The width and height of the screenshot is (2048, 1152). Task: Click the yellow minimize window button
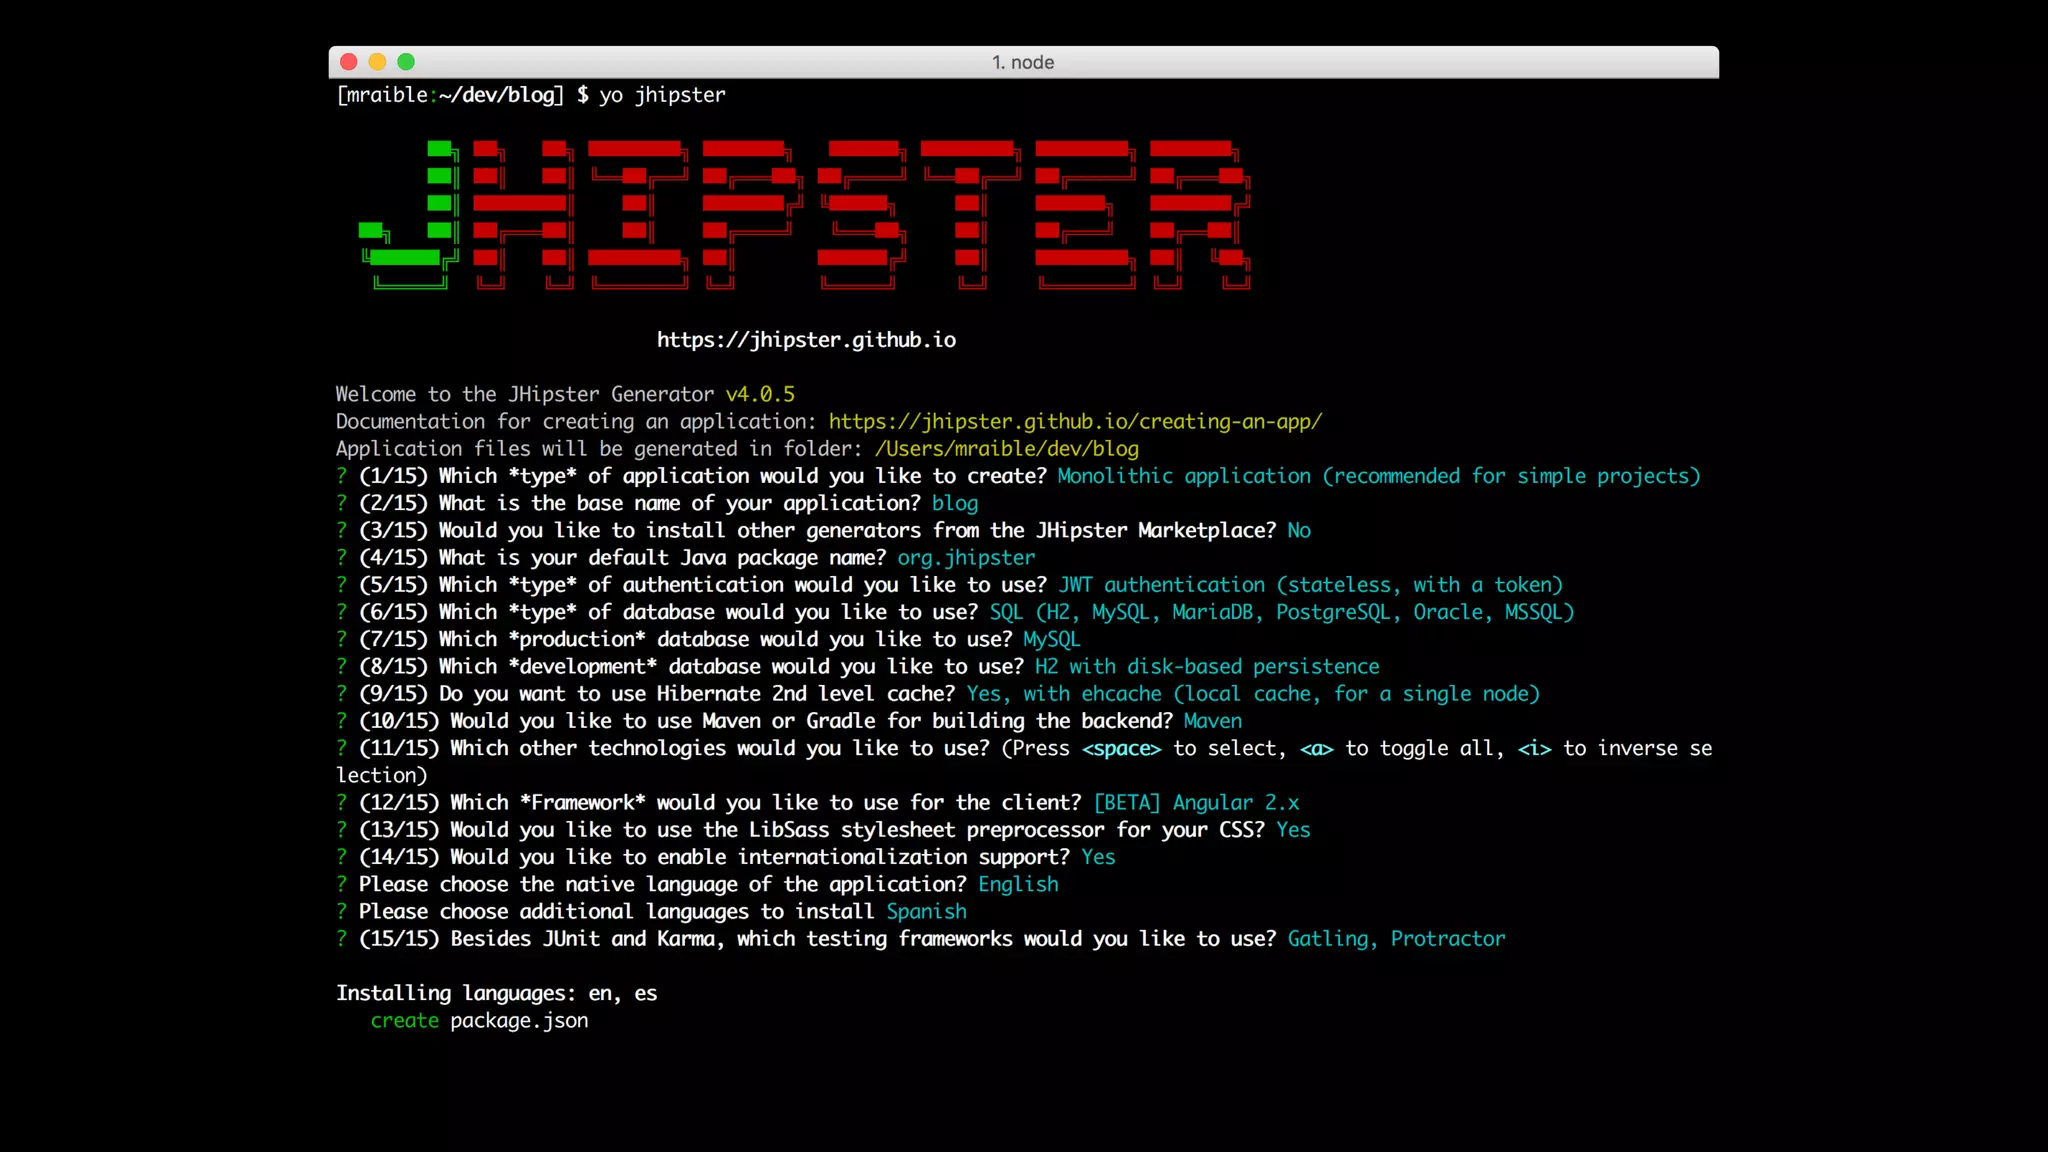[377, 62]
